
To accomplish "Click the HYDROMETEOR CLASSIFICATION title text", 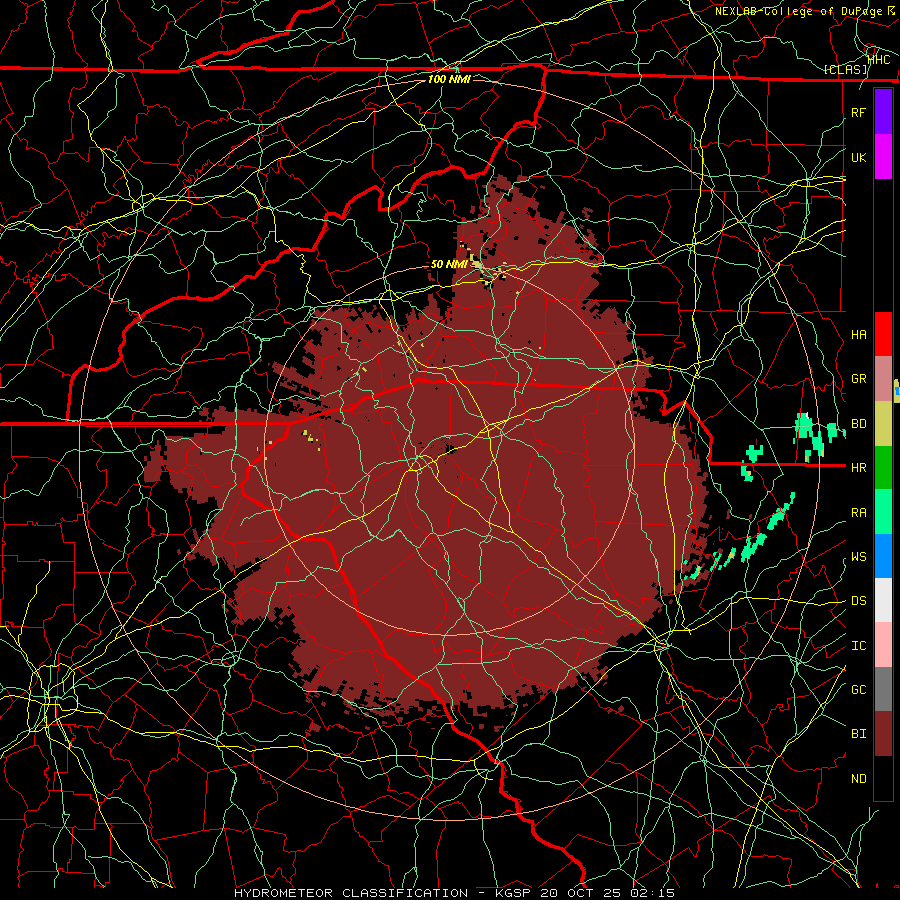I will click(x=351, y=893).
